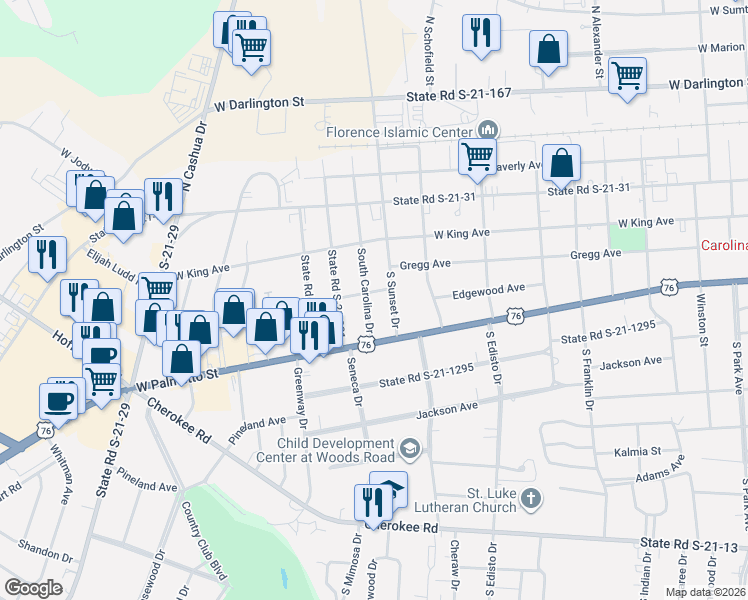Click the 'Florence Islamic Center' label
748x600 pixels.
pyautogui.click(x=400, y=132)
